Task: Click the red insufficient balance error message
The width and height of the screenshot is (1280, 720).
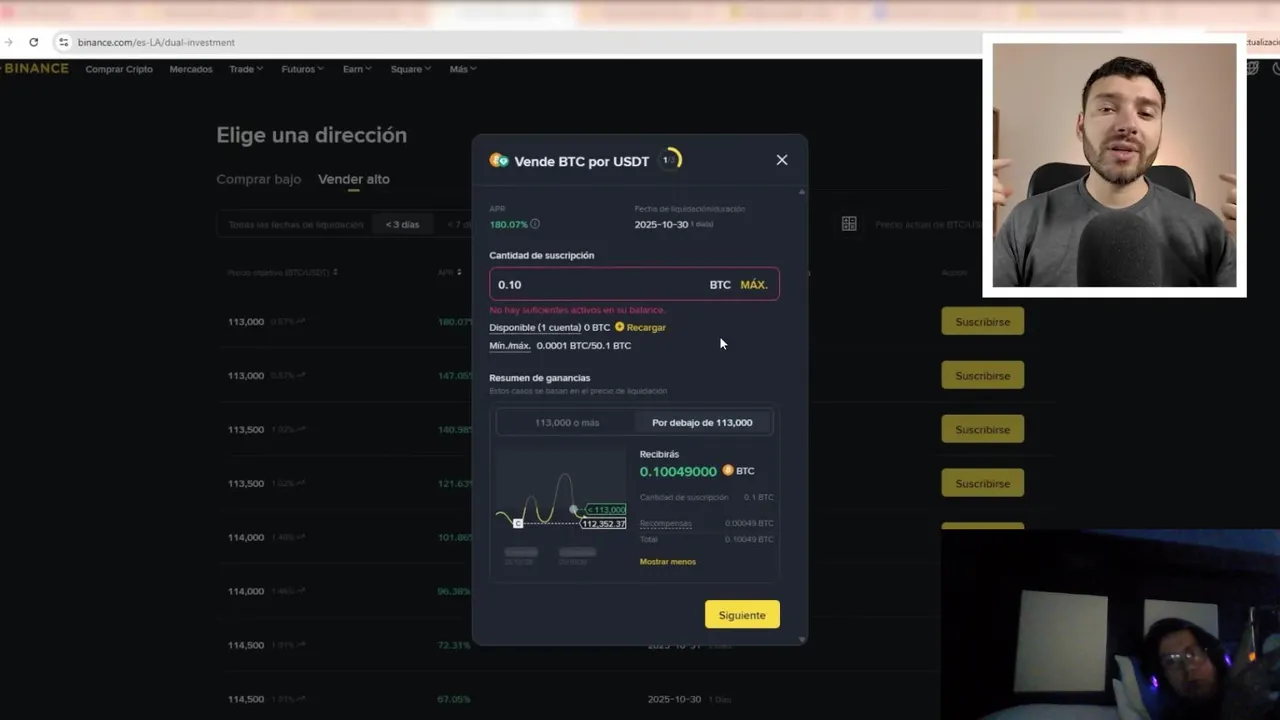Action: coord(577,310)
